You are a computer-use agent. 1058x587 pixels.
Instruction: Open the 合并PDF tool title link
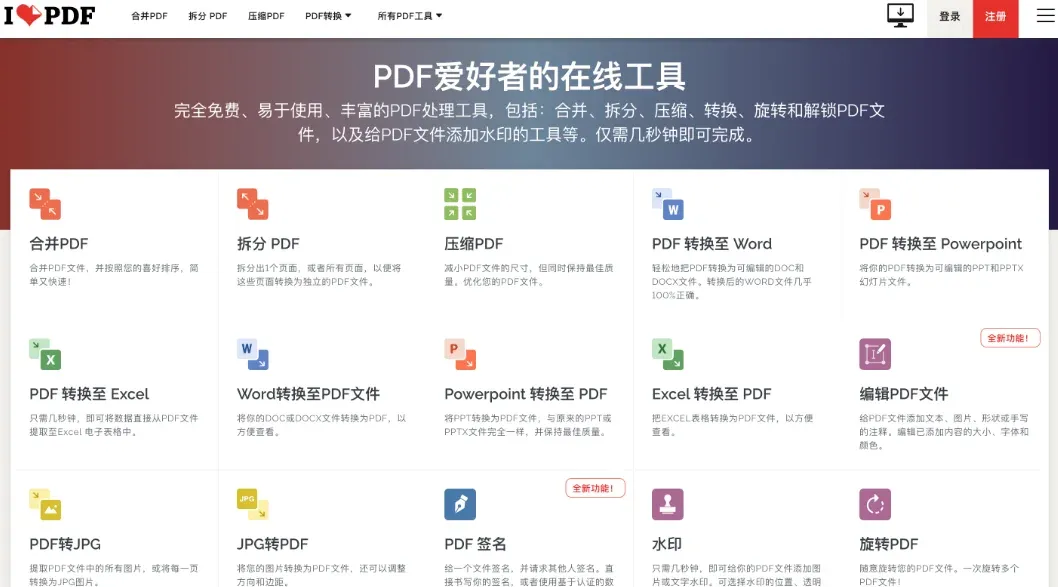pyautogui.click(x=59, y=244)
